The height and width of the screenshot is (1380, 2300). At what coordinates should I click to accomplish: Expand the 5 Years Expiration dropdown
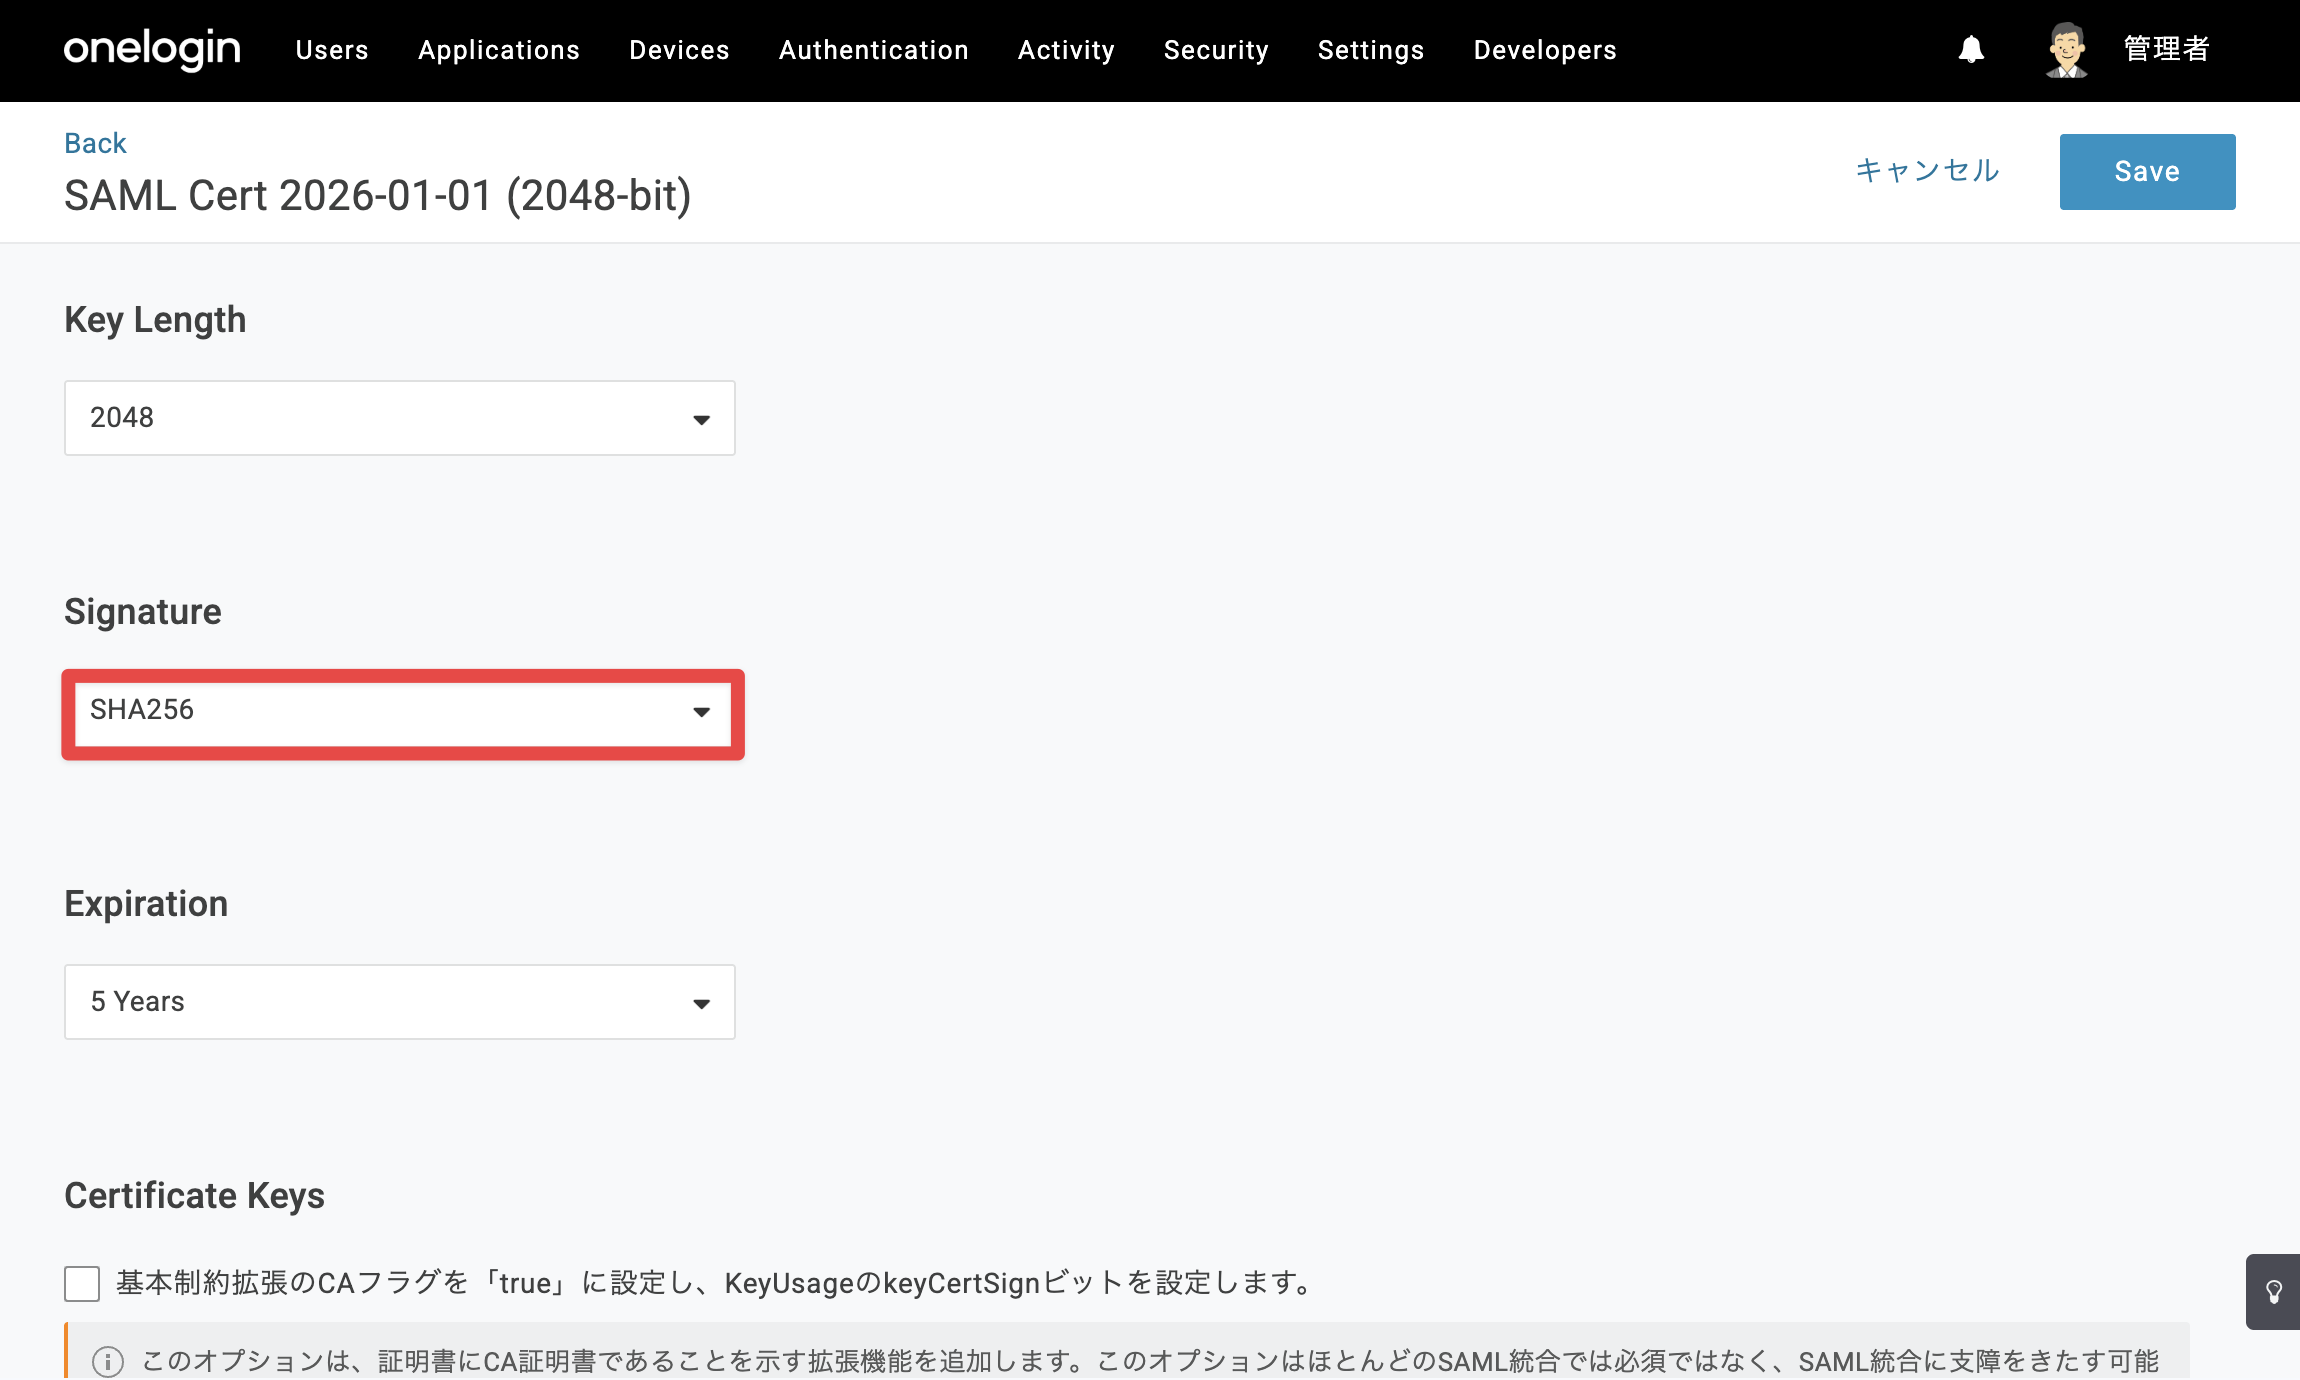click(x=400, y=1002)
